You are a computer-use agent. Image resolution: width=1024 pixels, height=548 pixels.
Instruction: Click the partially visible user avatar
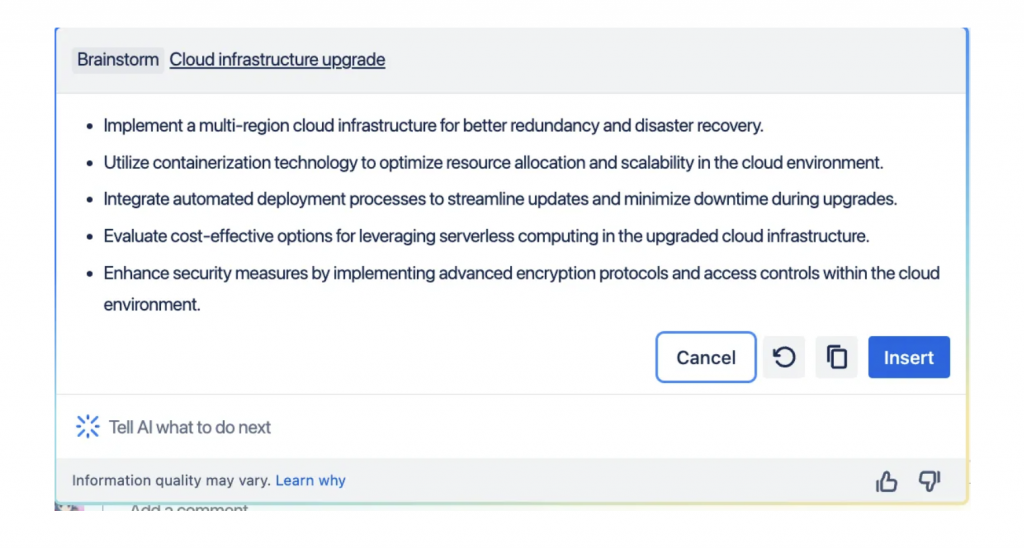(x=70, y=508)
